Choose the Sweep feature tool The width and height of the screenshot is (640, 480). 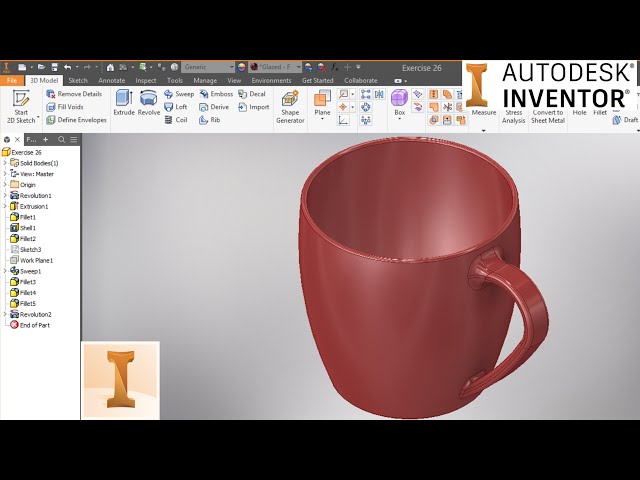(179, 94)
